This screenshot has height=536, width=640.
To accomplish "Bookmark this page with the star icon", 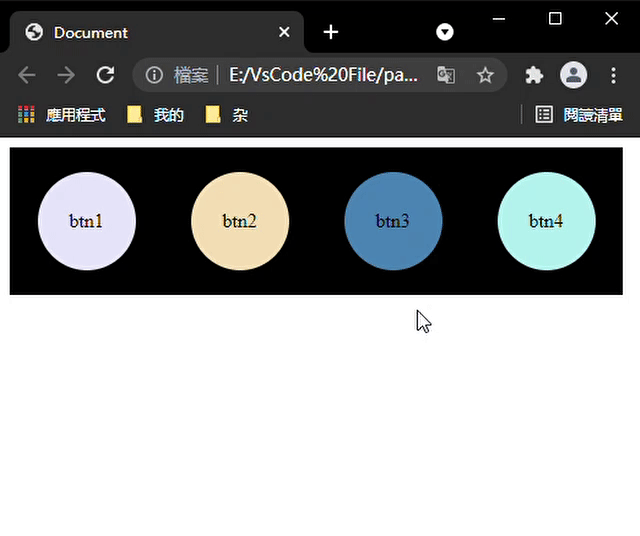I will [485, 75].
